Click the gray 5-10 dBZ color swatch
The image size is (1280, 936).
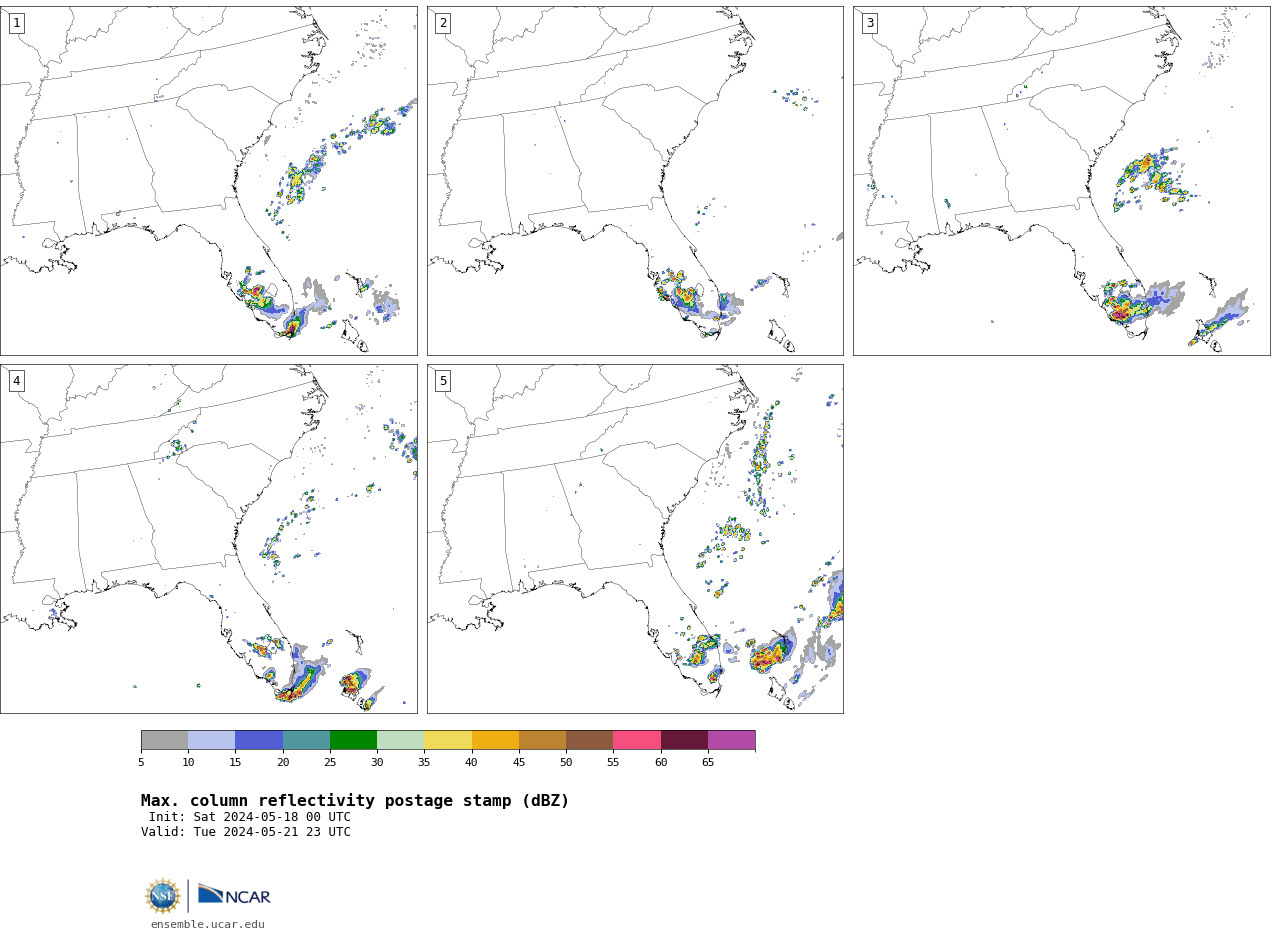(x=164, y=740)
